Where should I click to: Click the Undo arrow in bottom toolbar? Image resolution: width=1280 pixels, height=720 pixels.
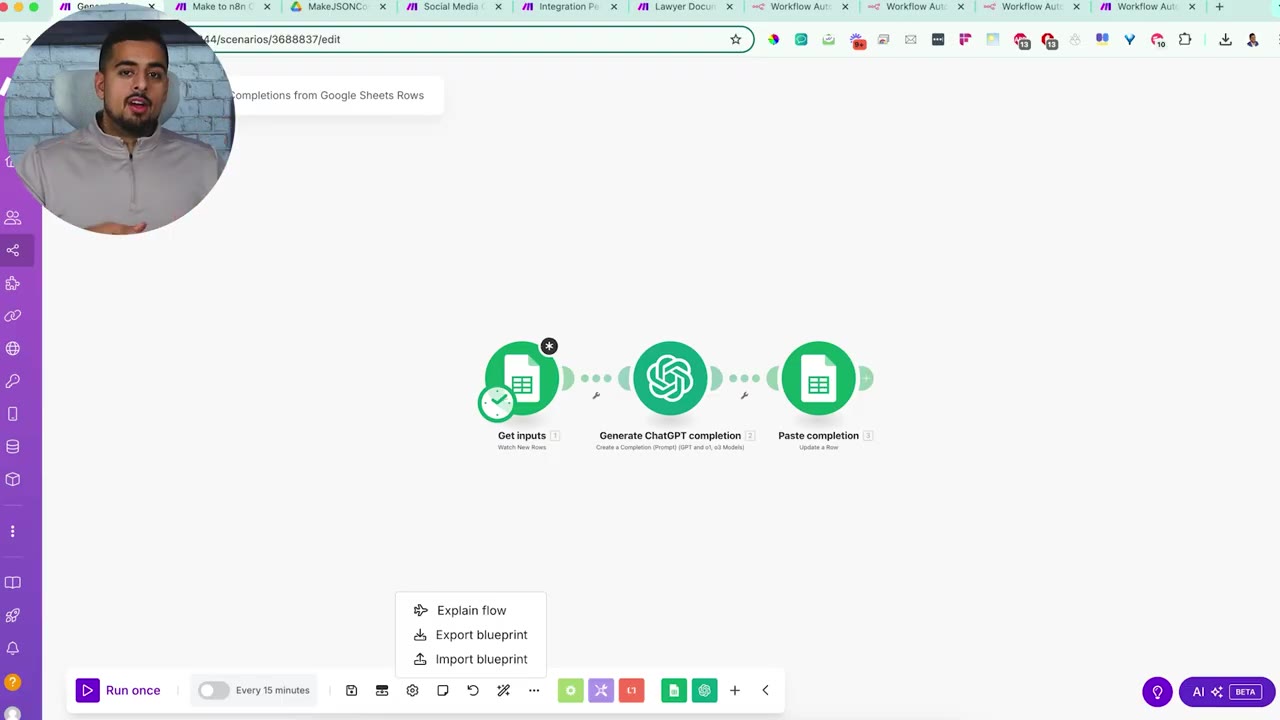tap(473, 690)
